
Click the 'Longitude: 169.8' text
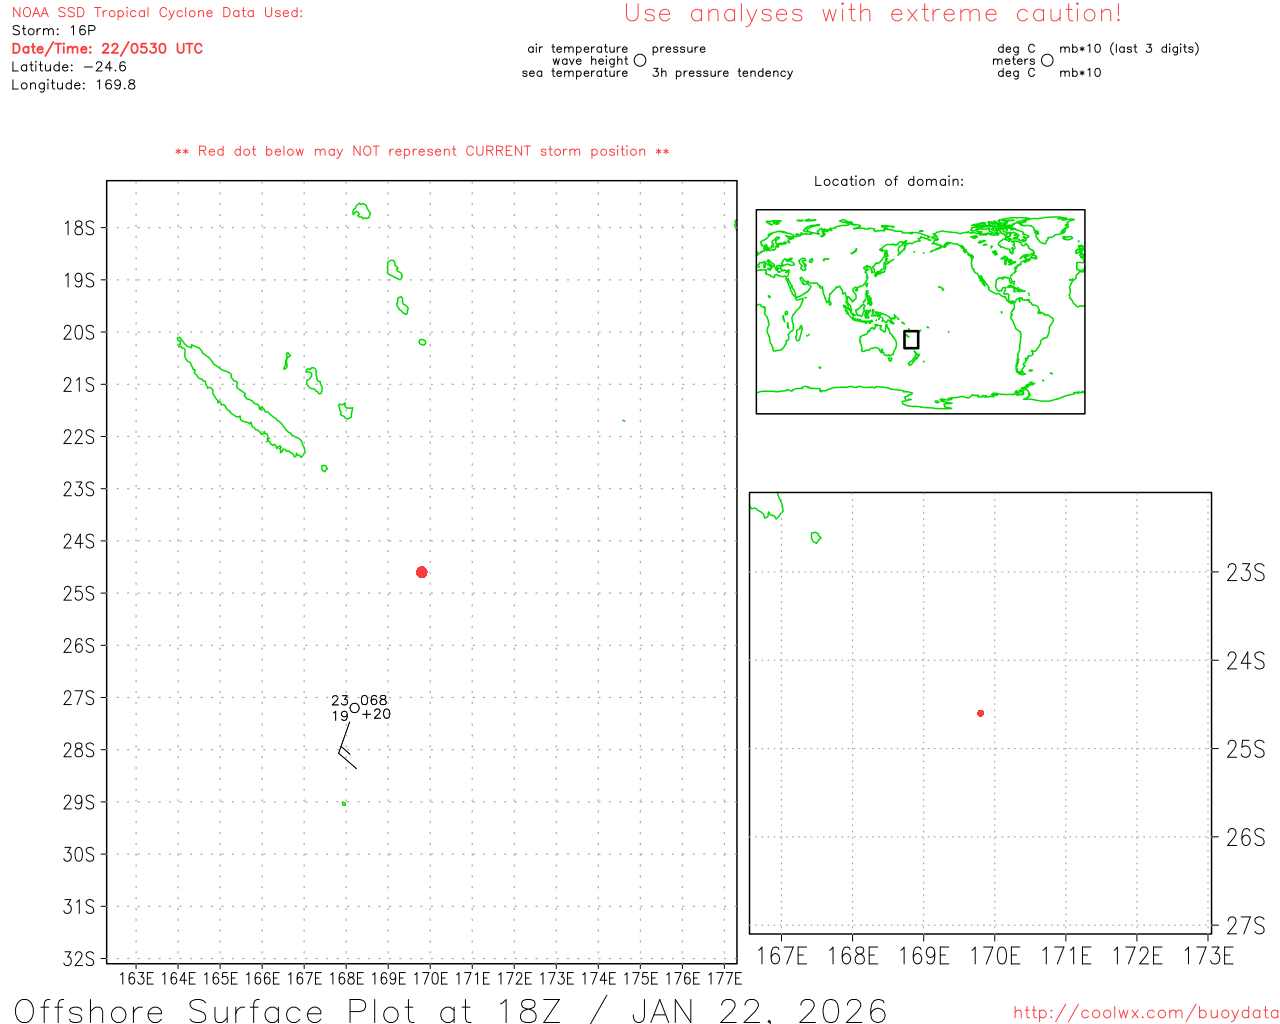(x=73, y=84)
